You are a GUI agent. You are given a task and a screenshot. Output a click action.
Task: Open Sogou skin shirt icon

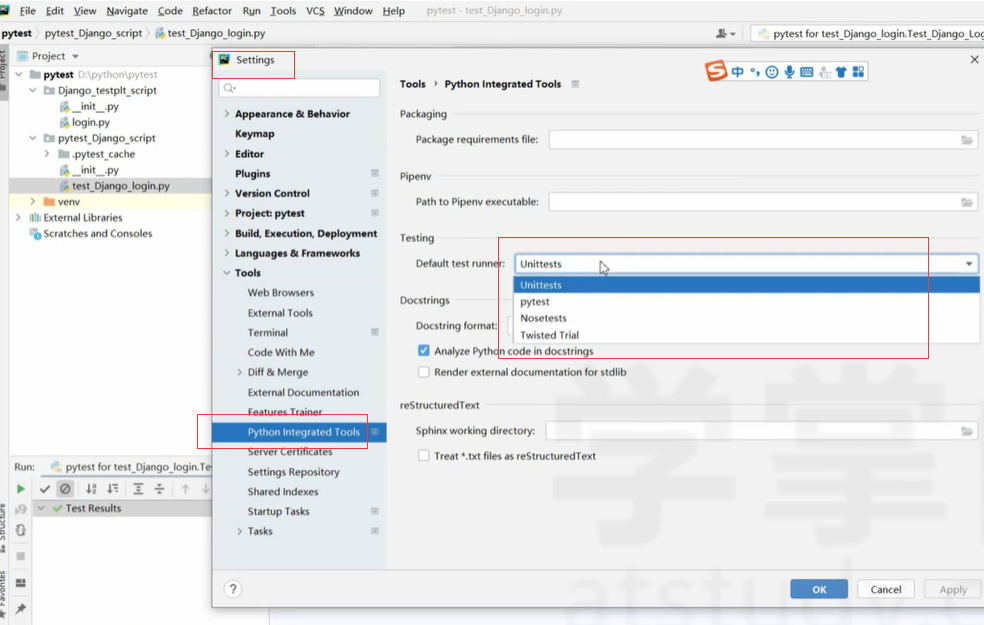click(842, 72)
